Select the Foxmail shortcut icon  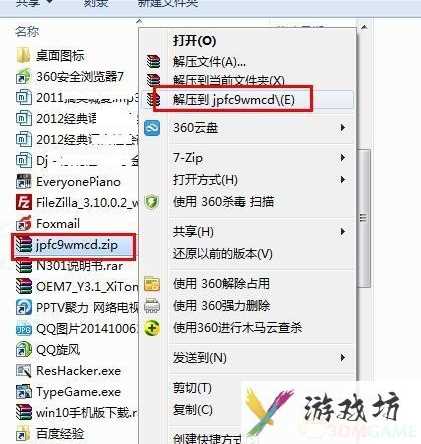click(24, 223)
